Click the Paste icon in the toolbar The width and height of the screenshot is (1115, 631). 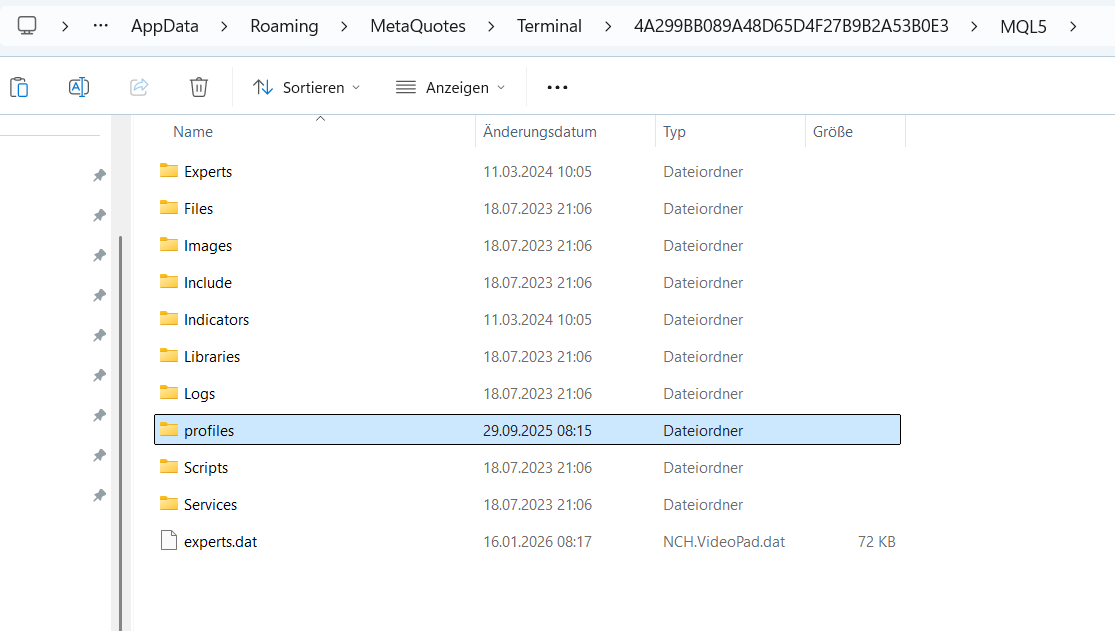(x=19, y=87)
